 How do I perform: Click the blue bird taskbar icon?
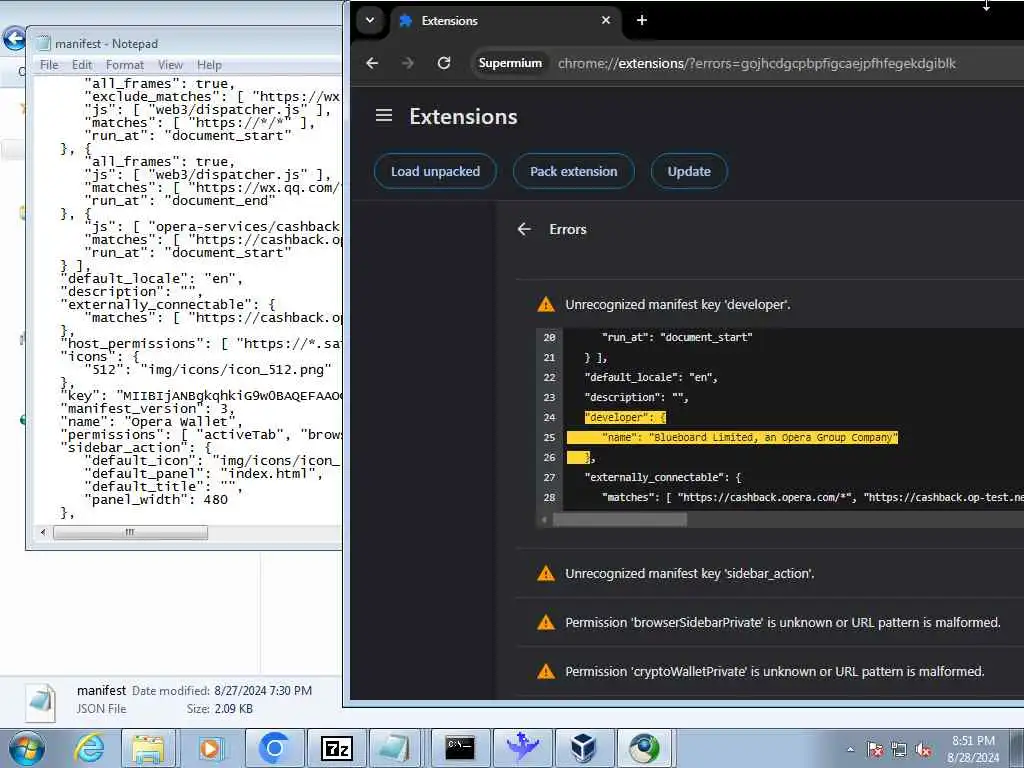click(x=522, y=748)
